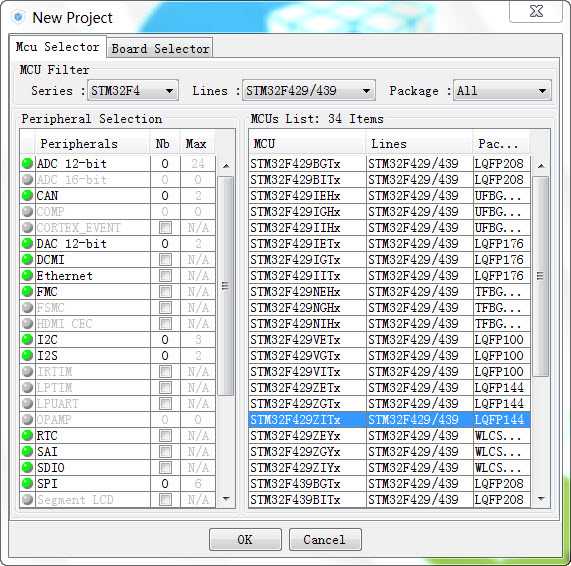Toggle the RTC peripheral checkbox
The height and width of the screenshot is (566, 571).
pos(165,436)
